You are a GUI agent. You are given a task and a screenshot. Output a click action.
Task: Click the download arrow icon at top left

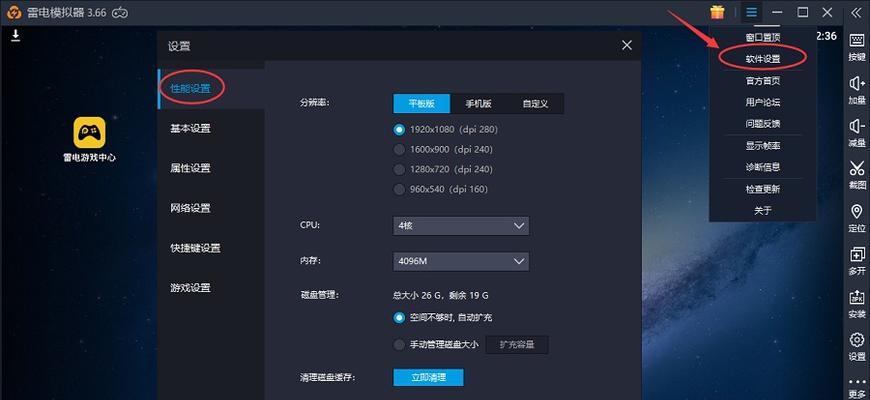tap(16, 36)
